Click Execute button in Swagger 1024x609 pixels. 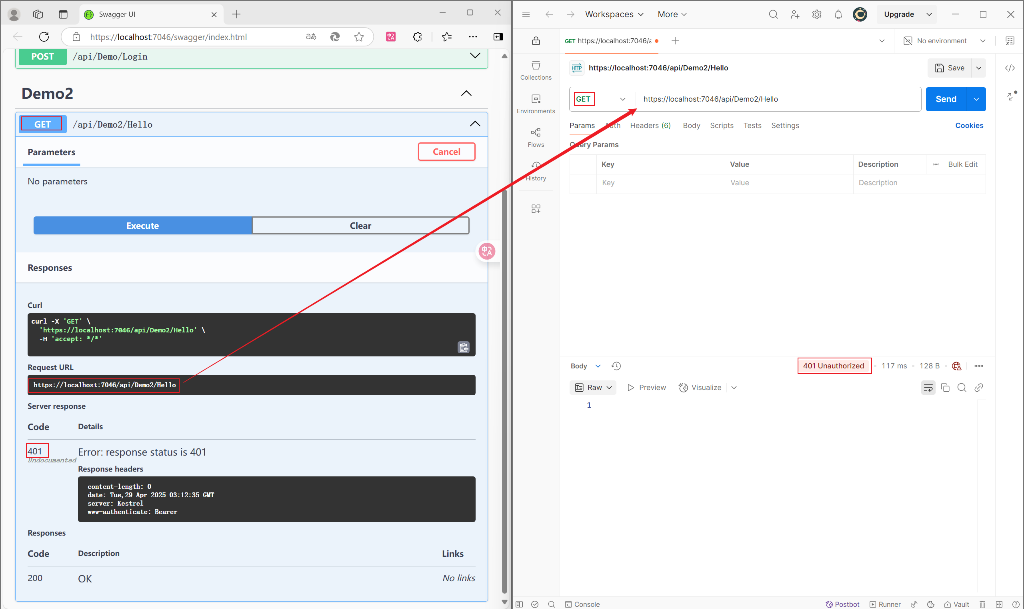[143, 226]
